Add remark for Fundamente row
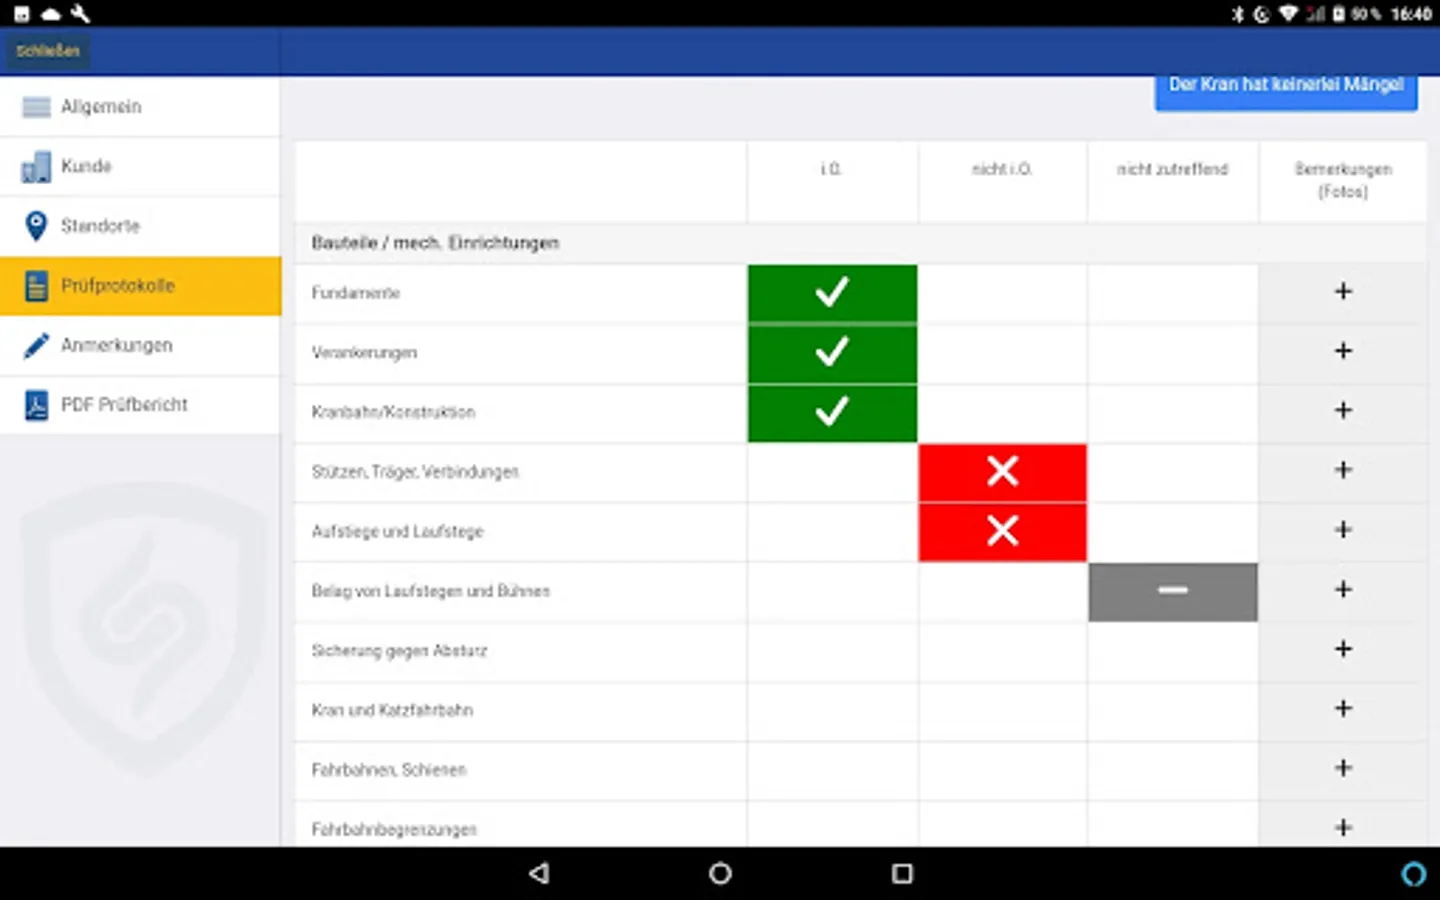The width and height of the screenshot is (1440, 900). pyautogui.click(x=1343, y=292)
